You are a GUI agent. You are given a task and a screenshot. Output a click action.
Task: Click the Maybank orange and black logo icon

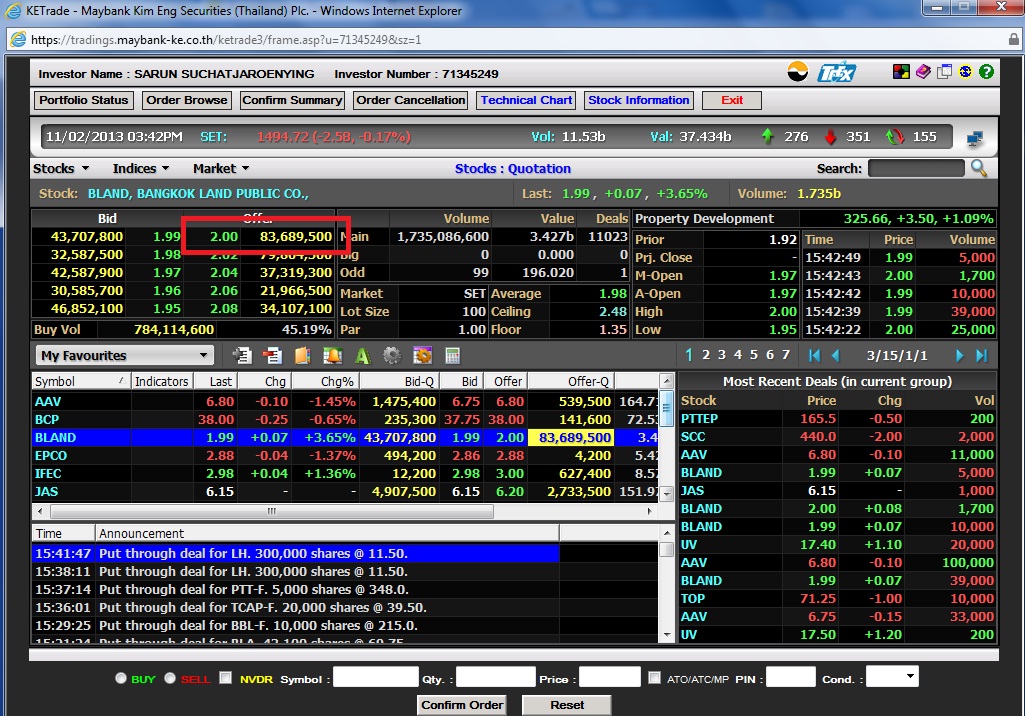pyautogui.click(x=798, y=71)
